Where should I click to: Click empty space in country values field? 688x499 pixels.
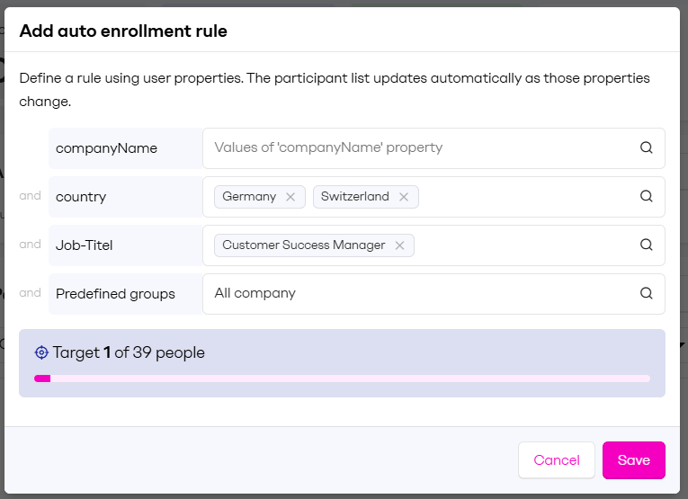[525, 197]
